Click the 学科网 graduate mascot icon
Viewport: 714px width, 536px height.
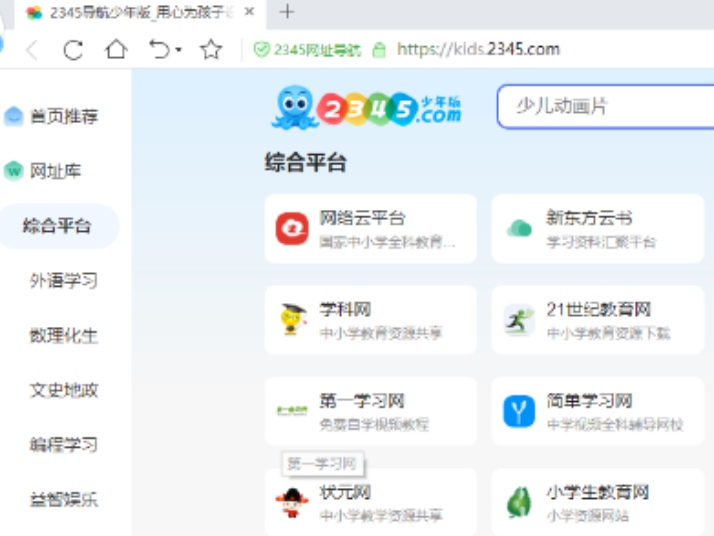(x=292, y=320)
